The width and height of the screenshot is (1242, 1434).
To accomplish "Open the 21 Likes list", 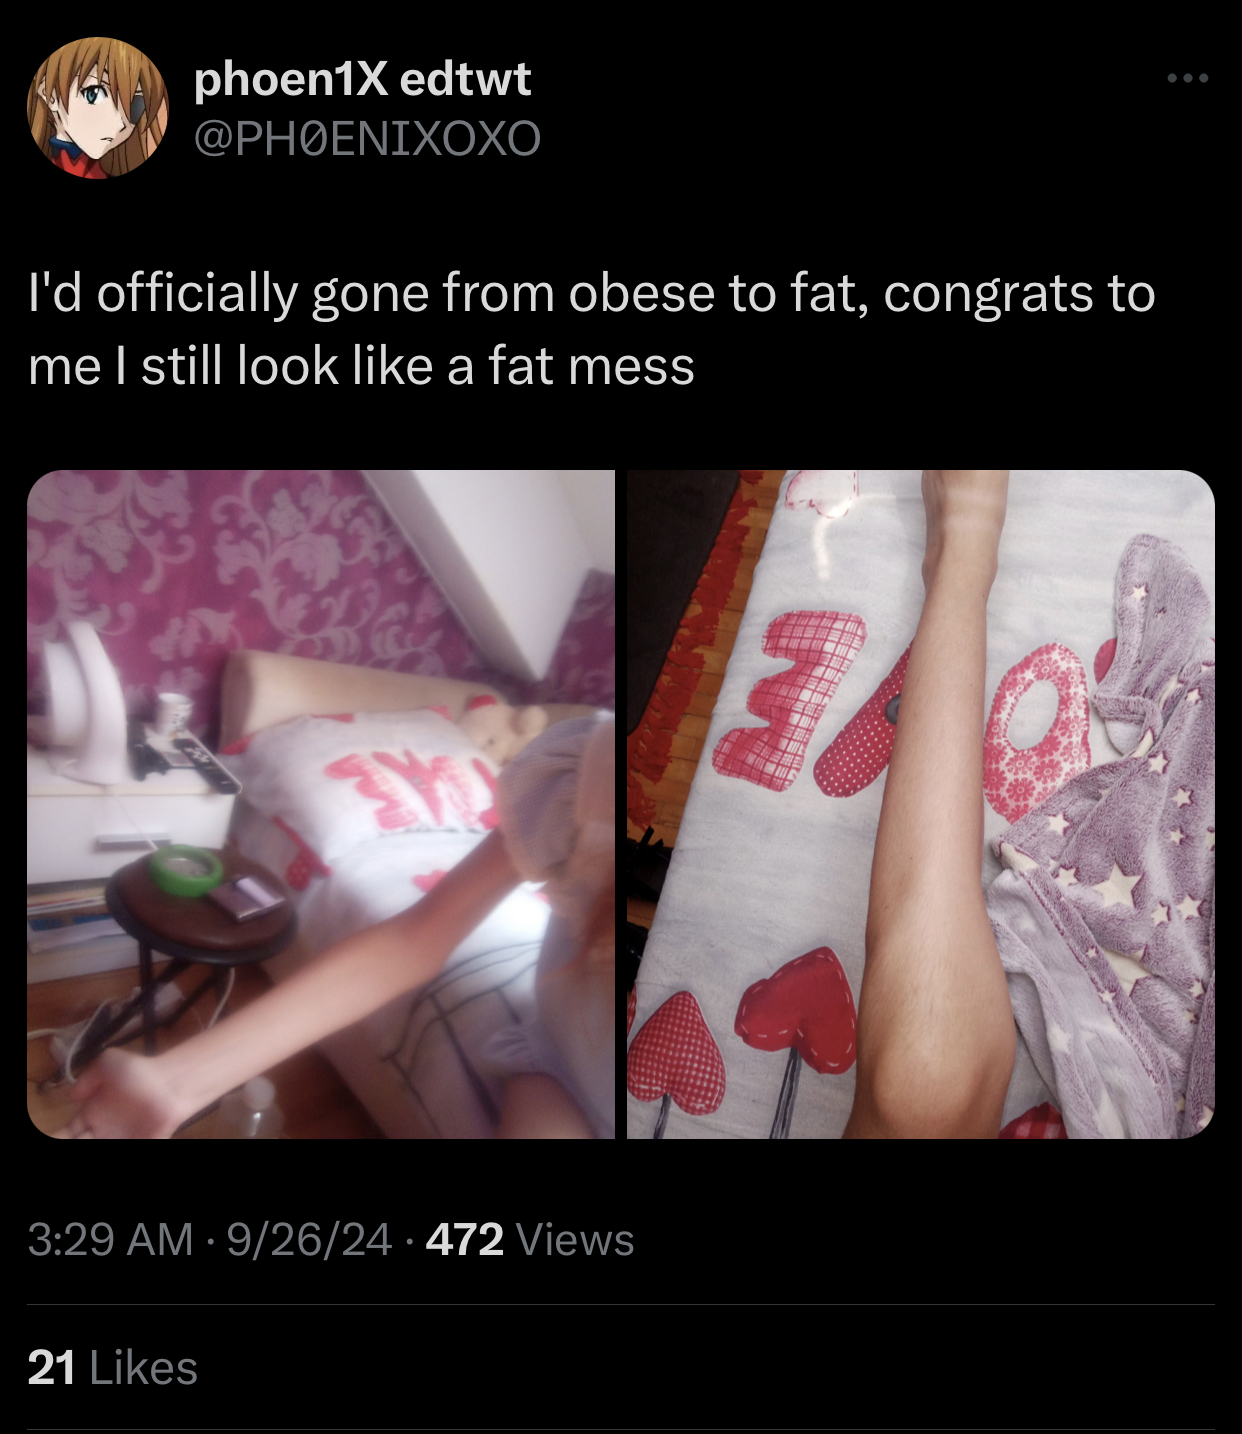I will tap(113, 1368).
